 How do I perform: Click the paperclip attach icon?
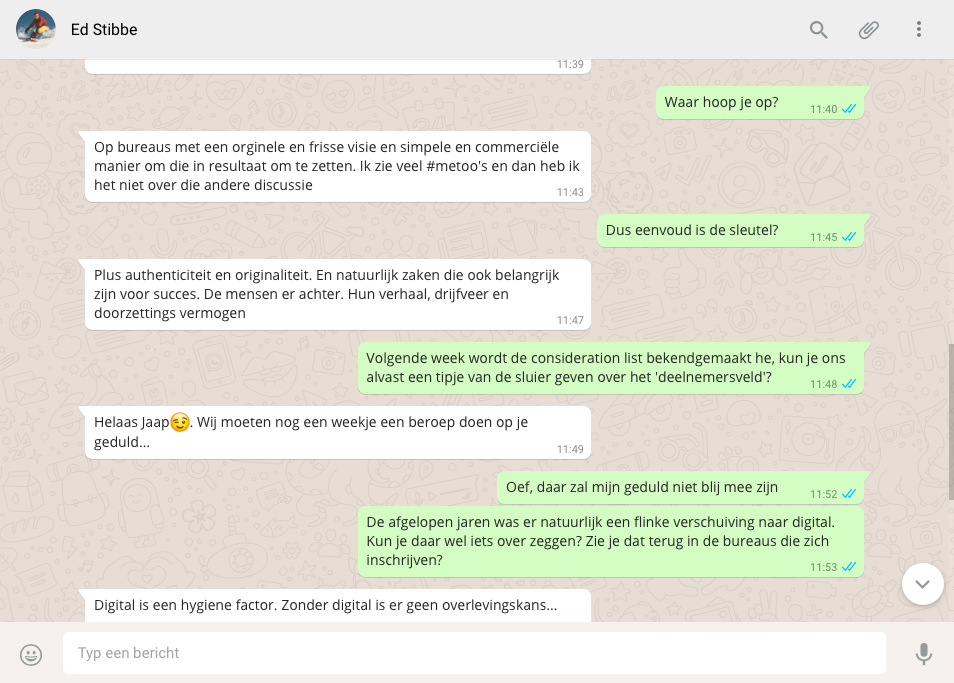(868, 29)
